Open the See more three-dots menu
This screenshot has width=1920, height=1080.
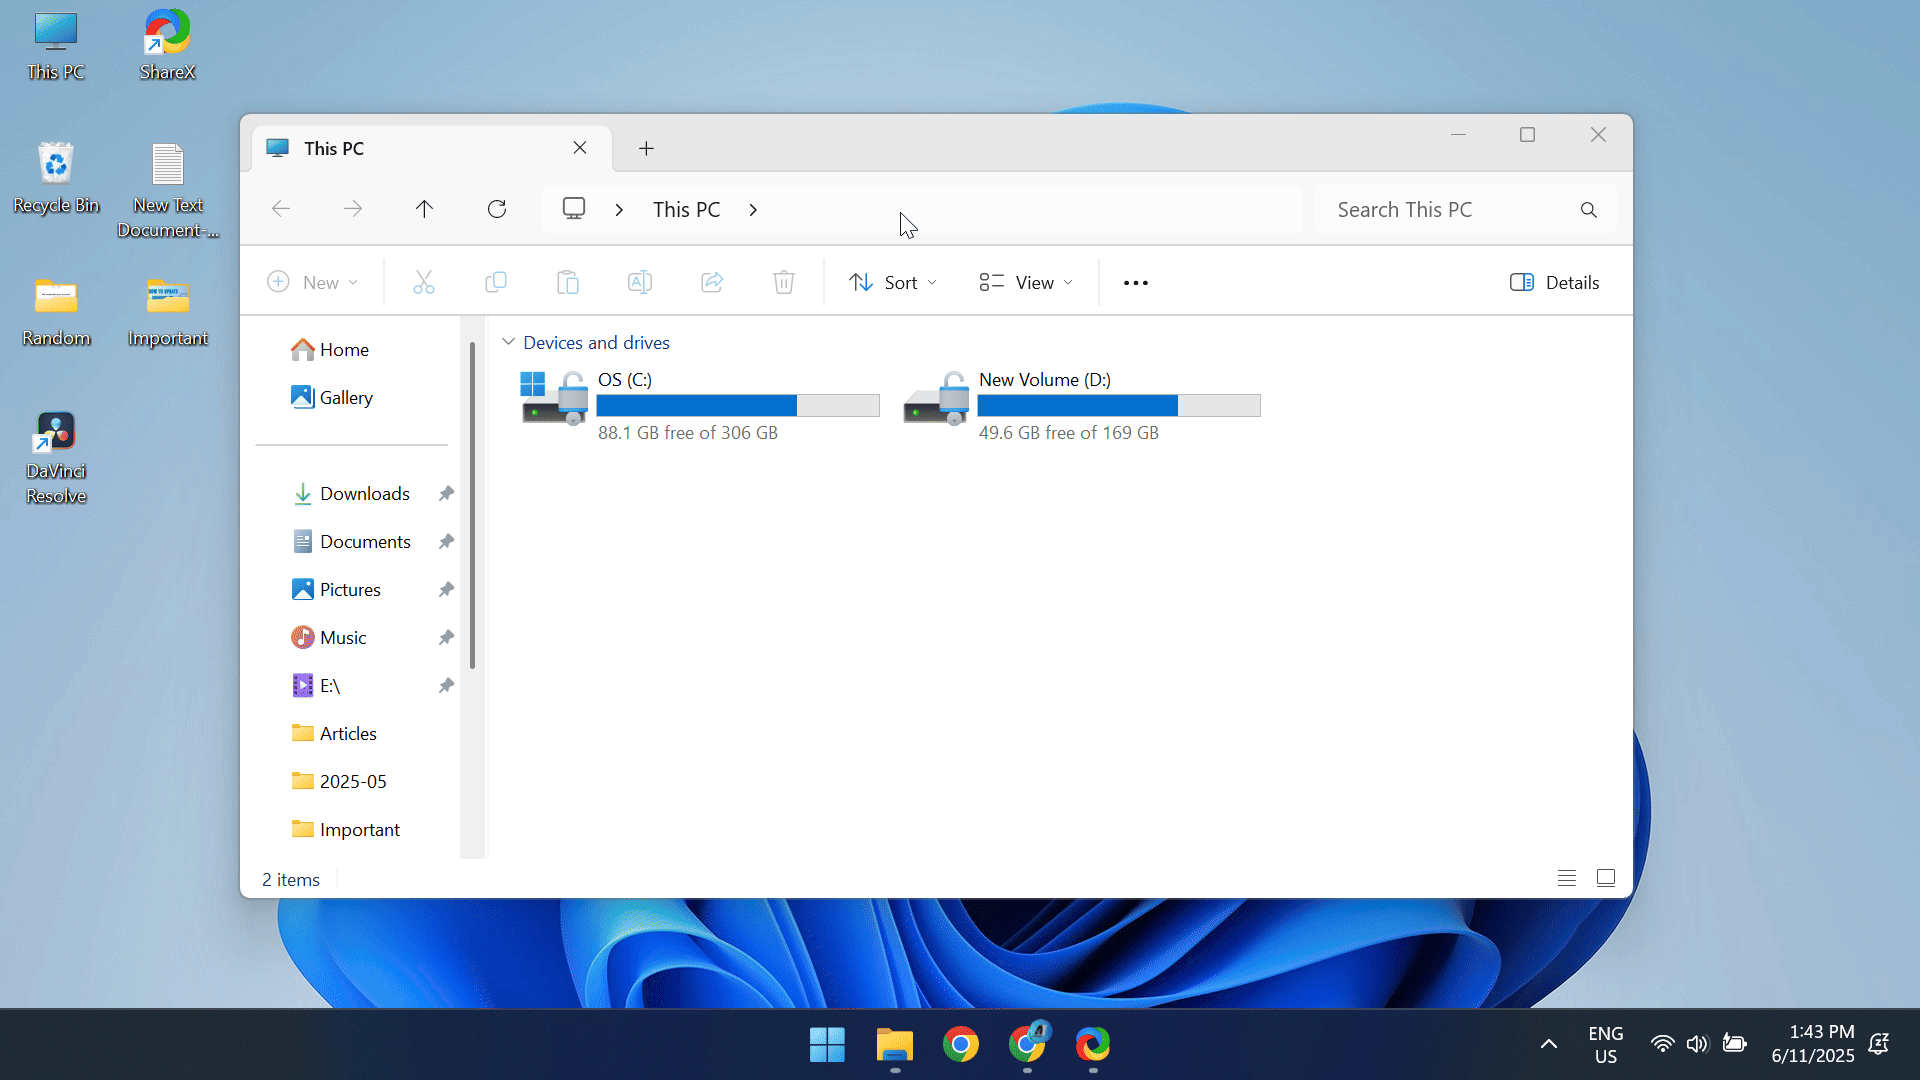(1136, 283)
